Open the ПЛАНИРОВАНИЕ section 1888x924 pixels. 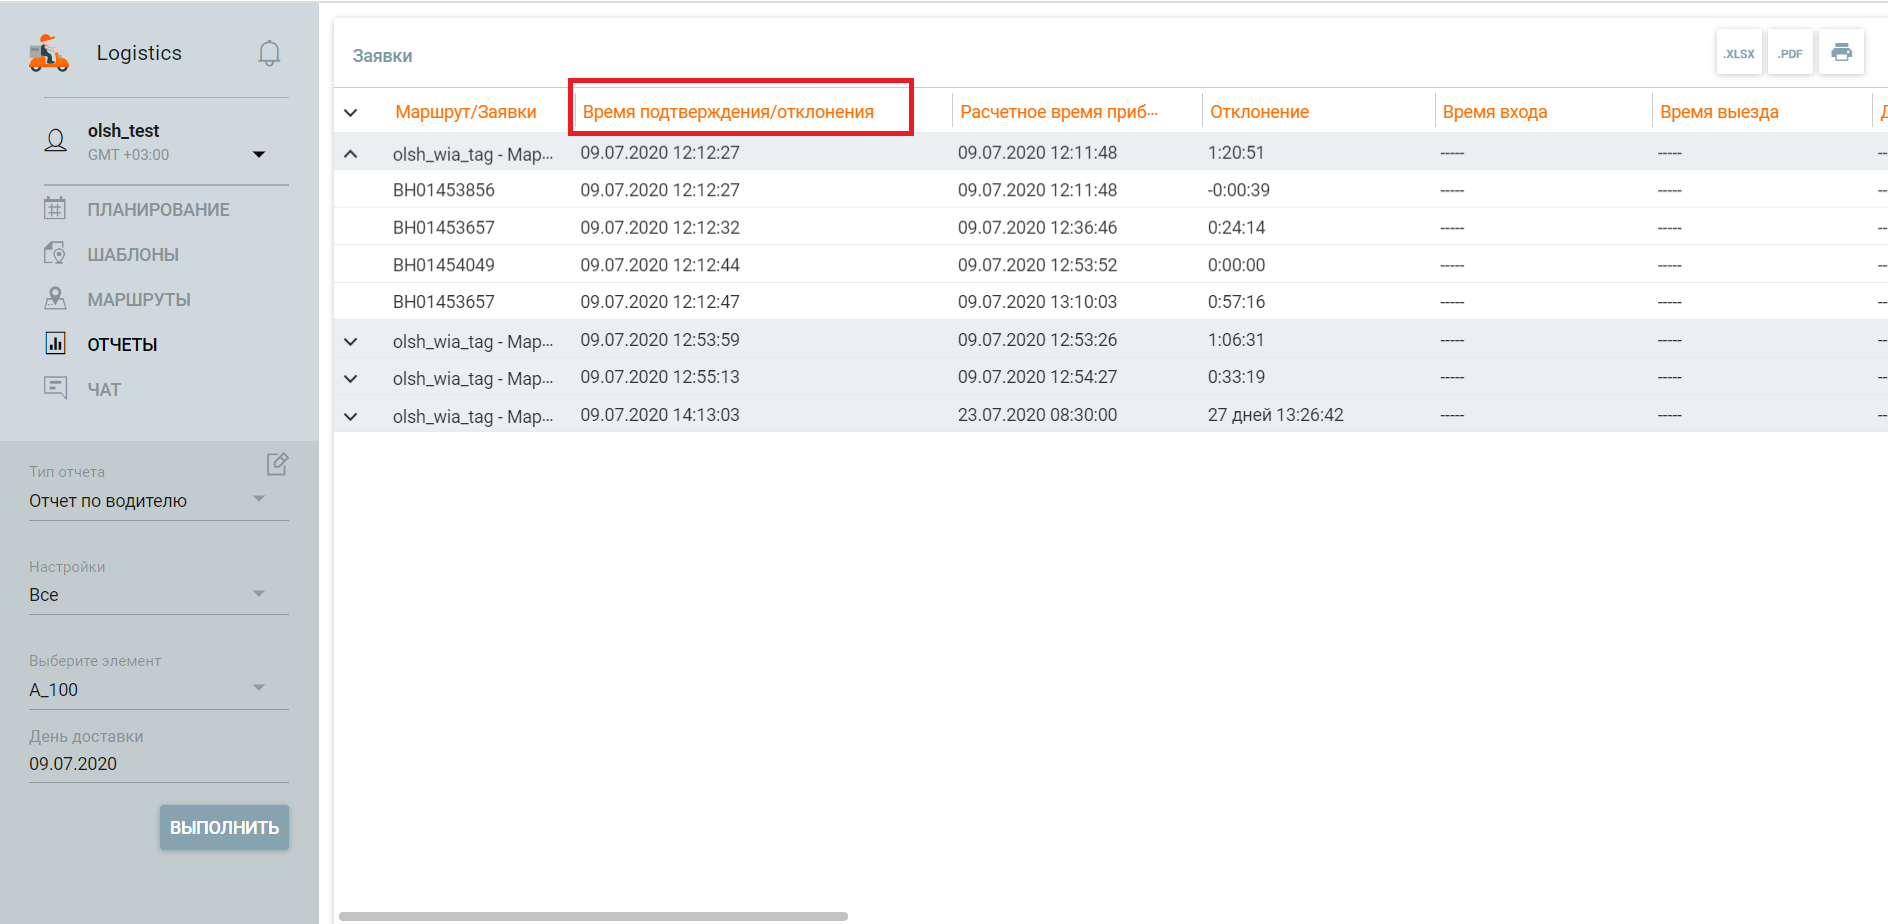point(158,210)
